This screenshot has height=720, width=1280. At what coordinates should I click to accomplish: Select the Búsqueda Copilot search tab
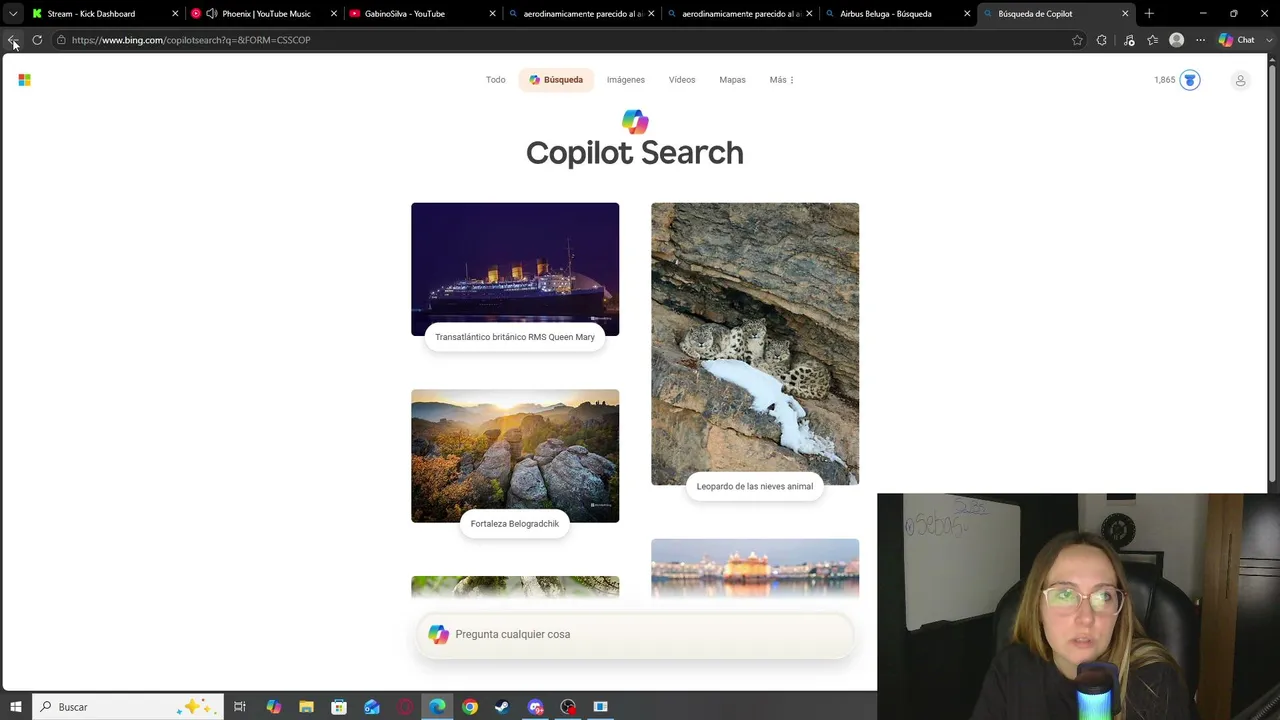[556, 80]
